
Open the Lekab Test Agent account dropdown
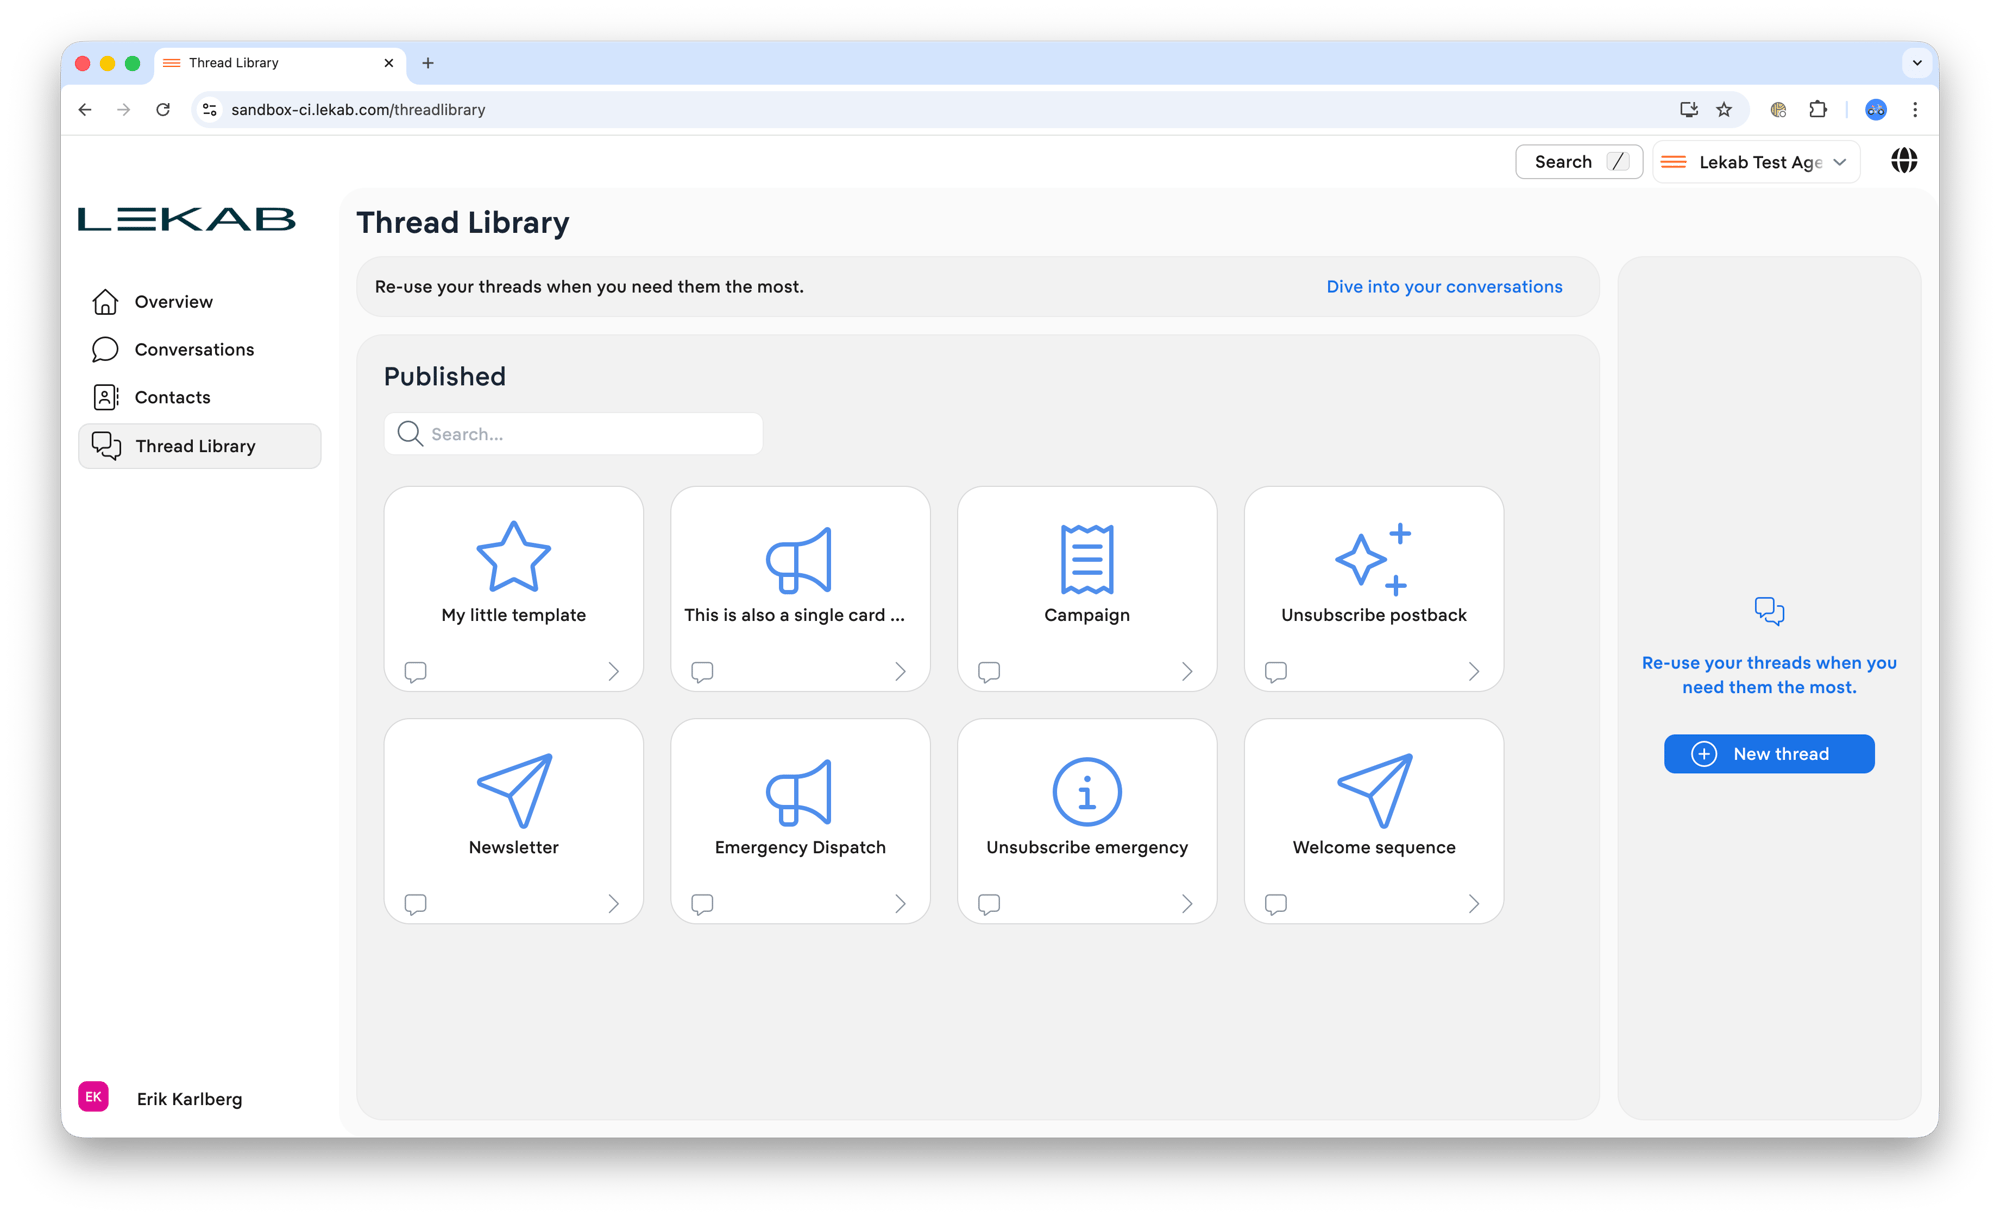pos(1756,161)
